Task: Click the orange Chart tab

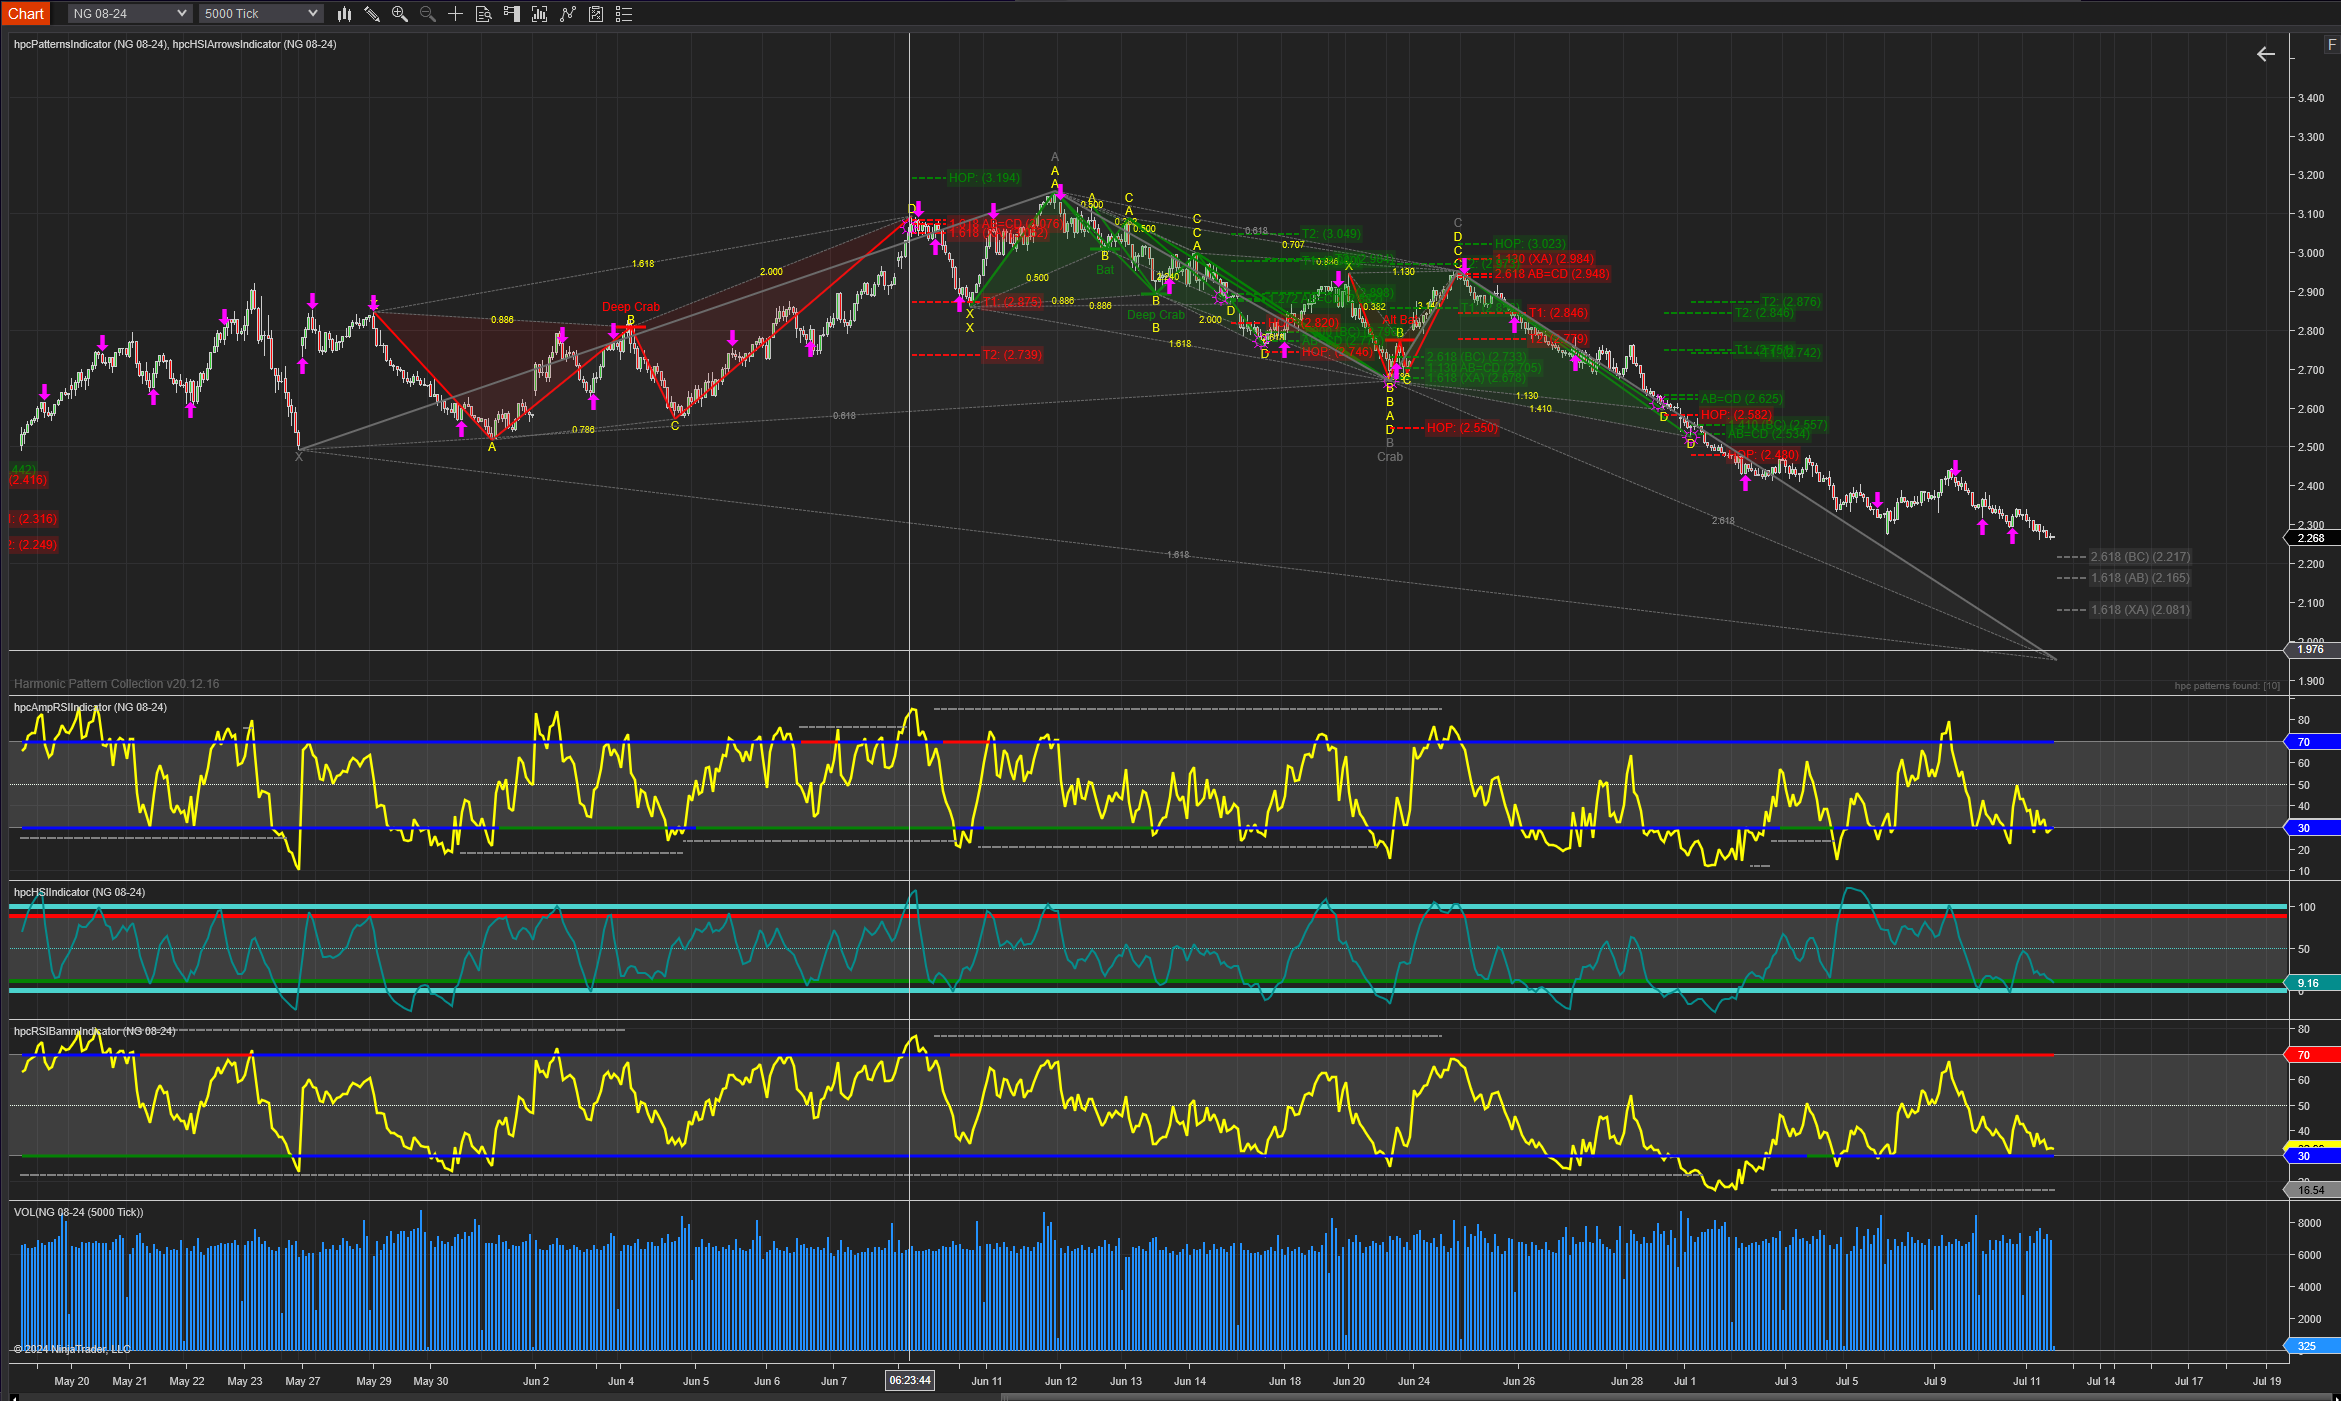Action: point(26,14)
